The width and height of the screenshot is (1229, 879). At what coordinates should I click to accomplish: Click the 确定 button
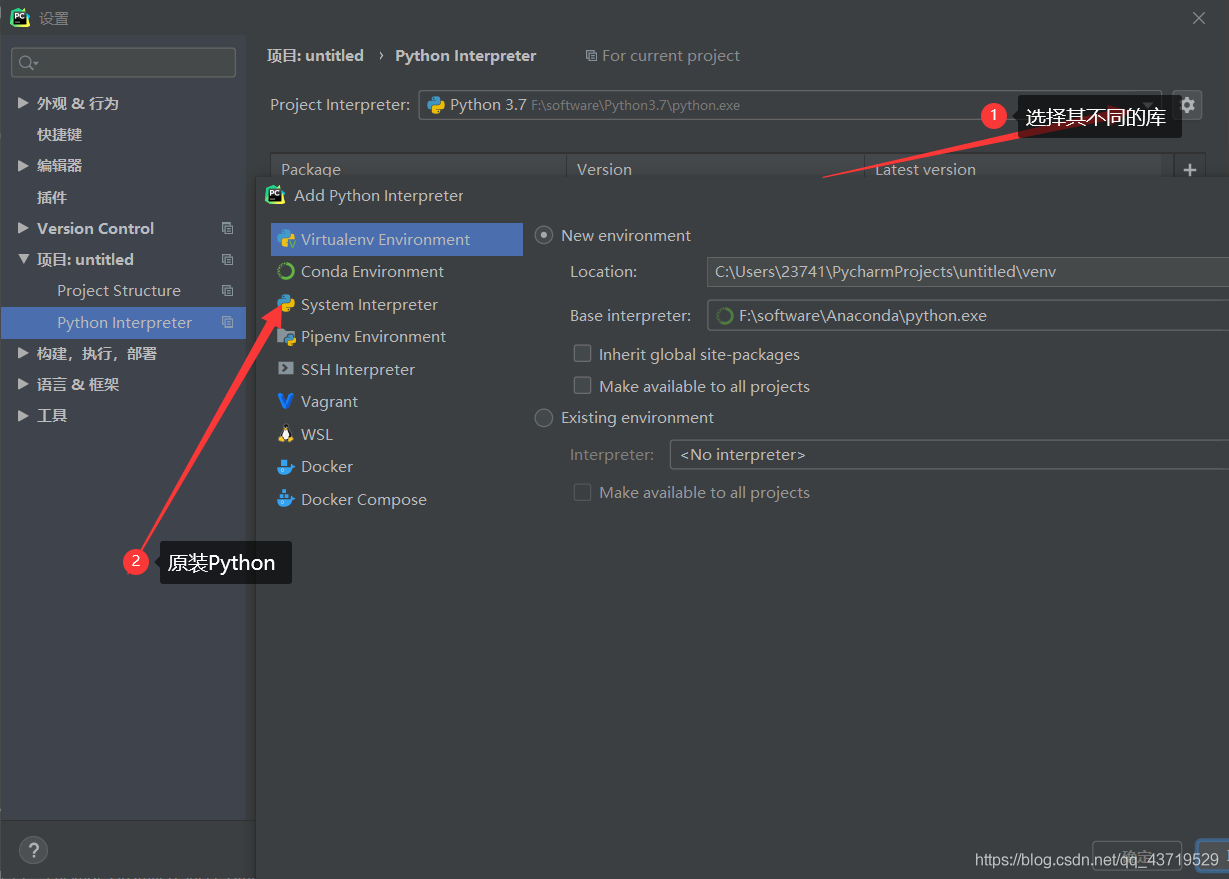pos(1137,857)
